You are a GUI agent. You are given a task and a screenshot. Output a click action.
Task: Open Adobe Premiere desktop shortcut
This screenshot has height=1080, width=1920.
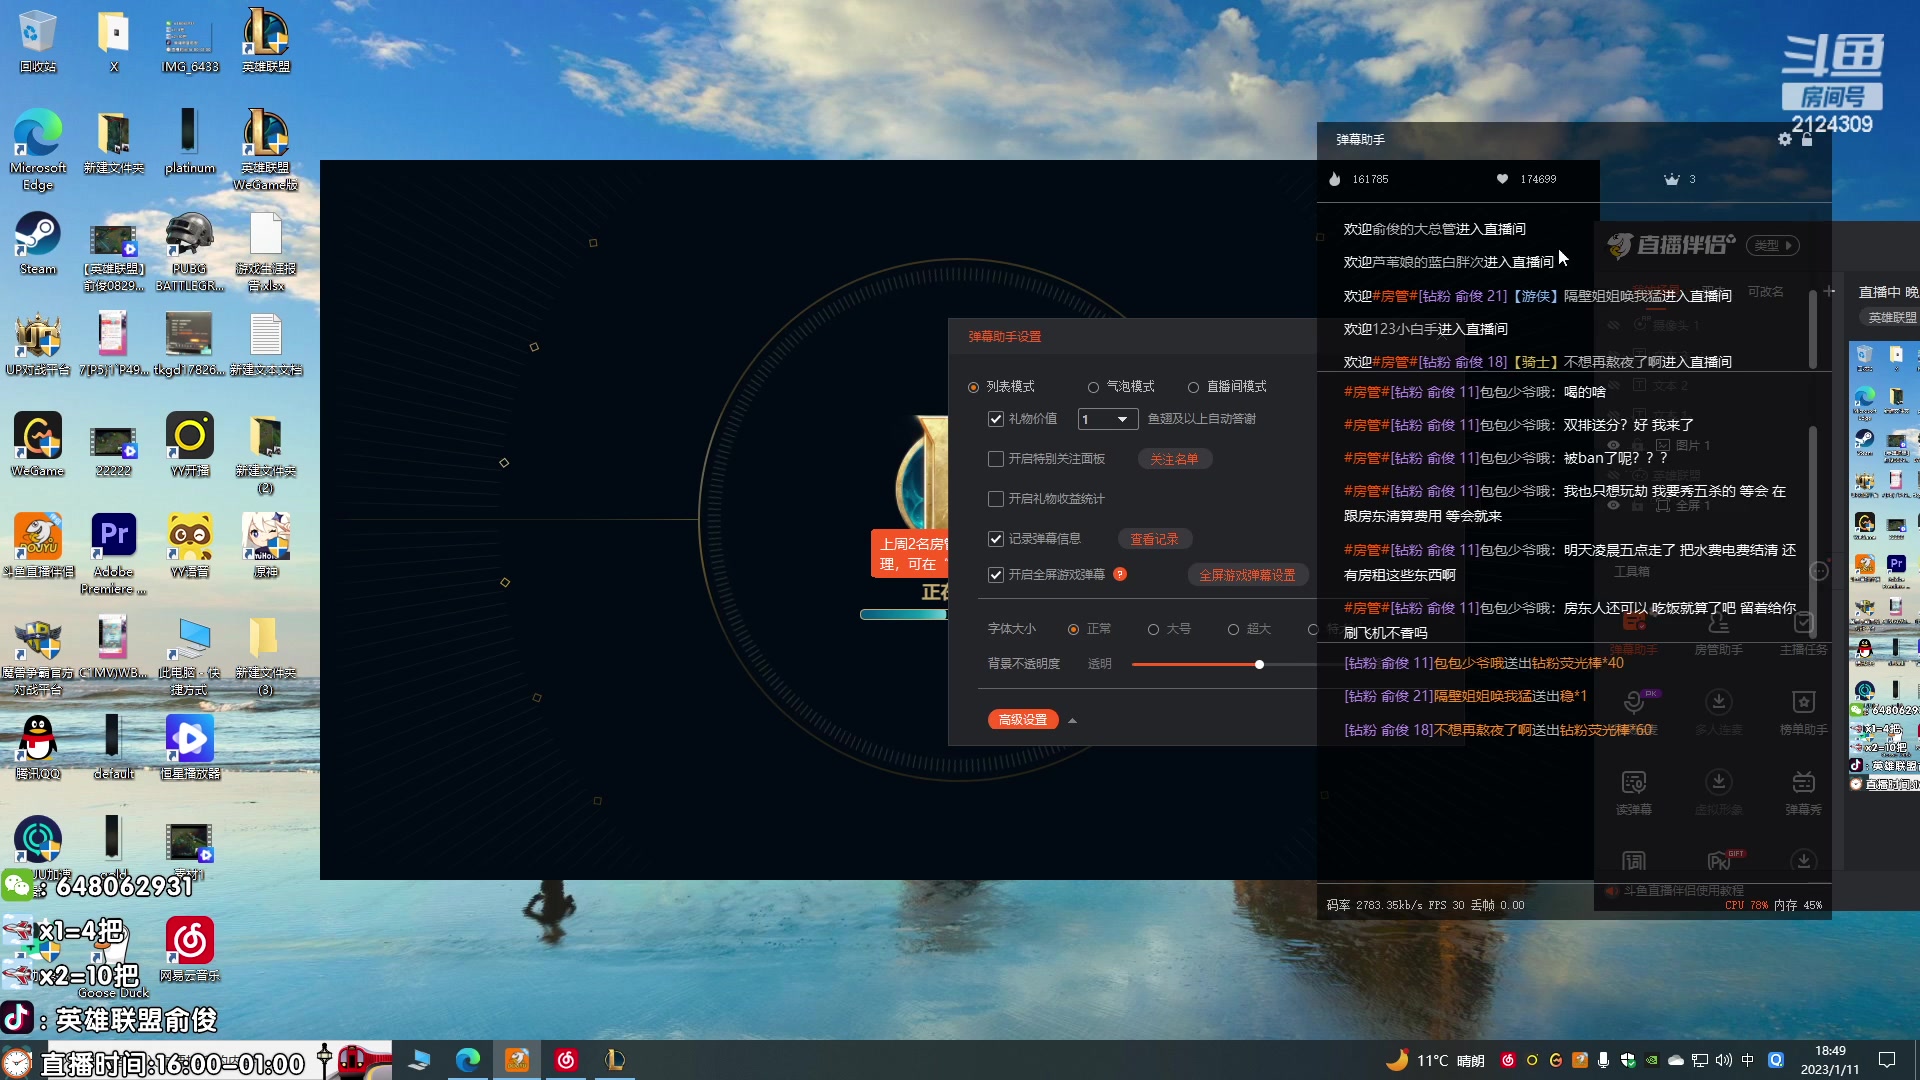114,555
